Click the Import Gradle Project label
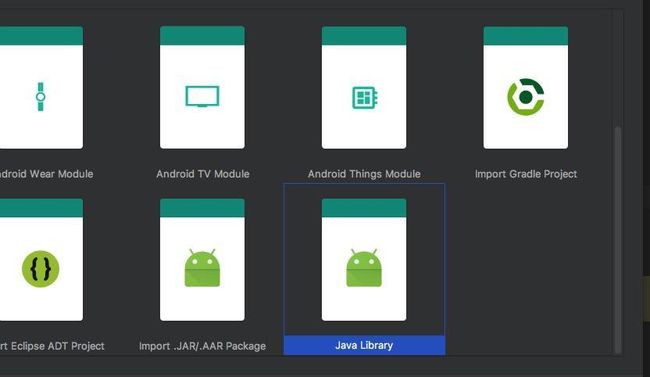Screen dimensions: 650x377 526,174
